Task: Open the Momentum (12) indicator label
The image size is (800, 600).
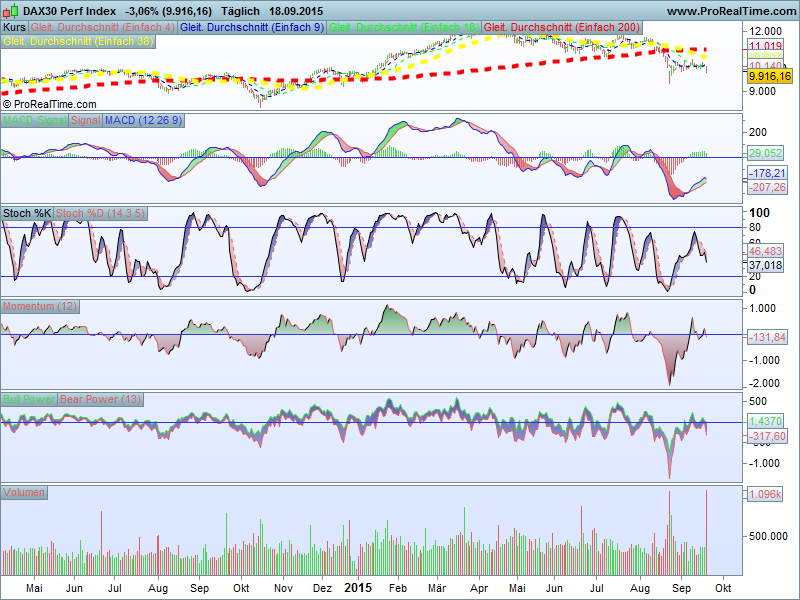Action: pos(40,306)
